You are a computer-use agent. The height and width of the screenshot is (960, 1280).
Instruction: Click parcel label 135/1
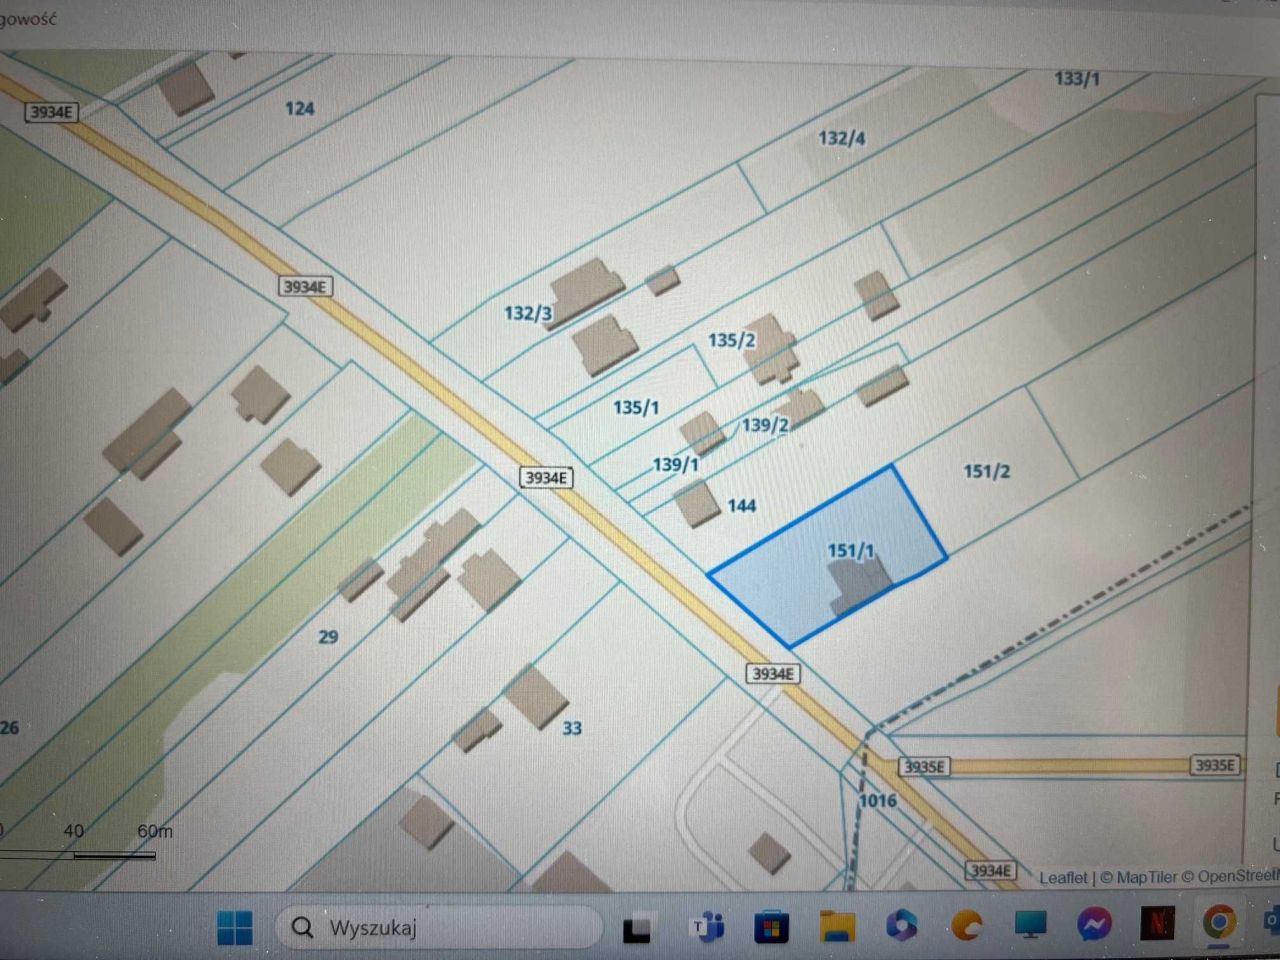pos(636,407)
